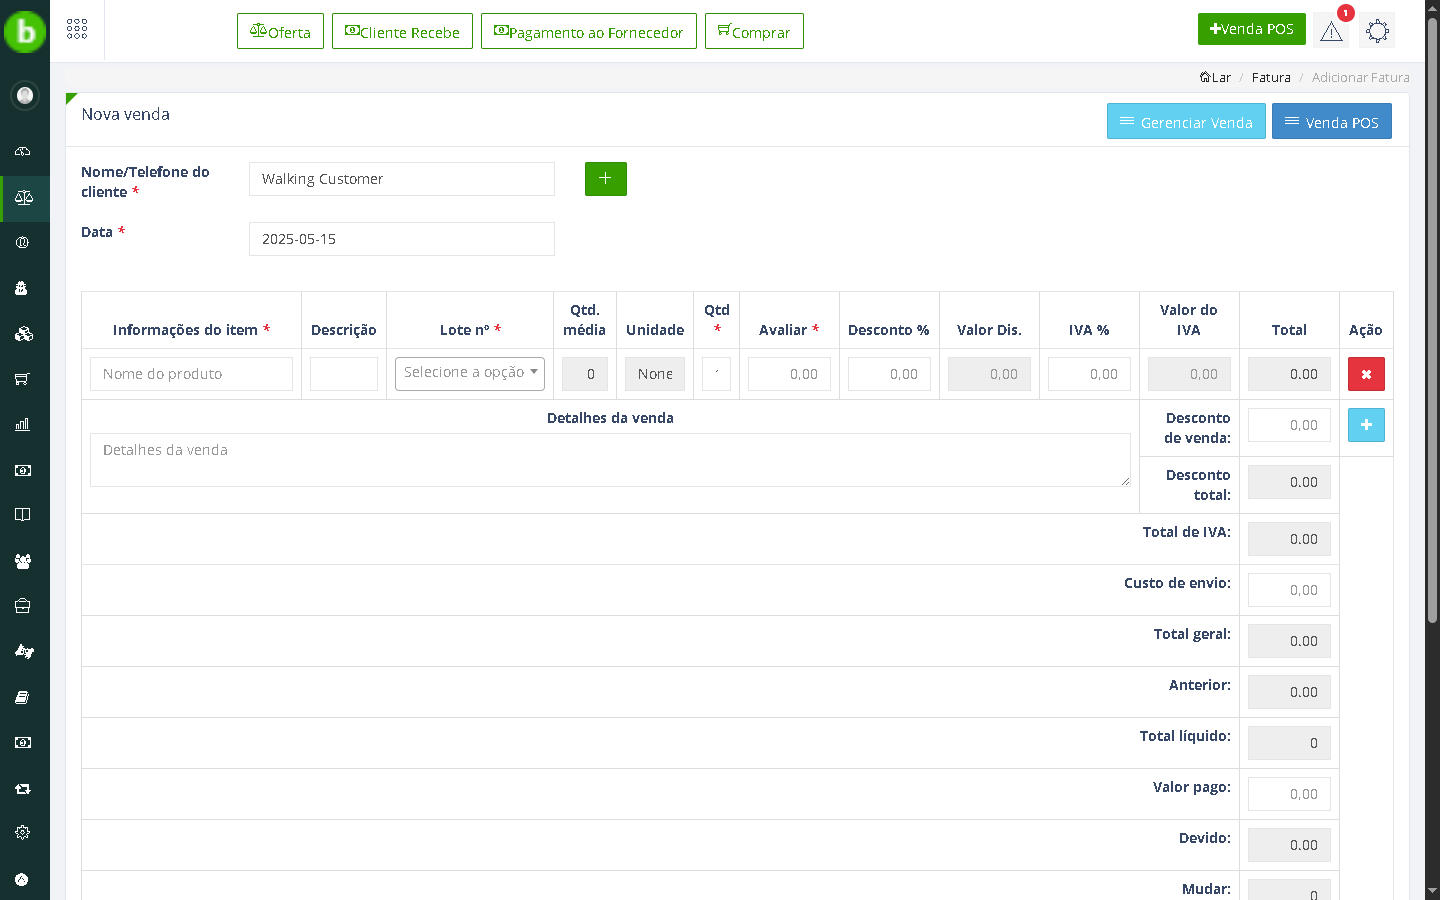This screenshot has height=900, width=1440.
Task: Open the Oferta shortcut
Action: 280,32
